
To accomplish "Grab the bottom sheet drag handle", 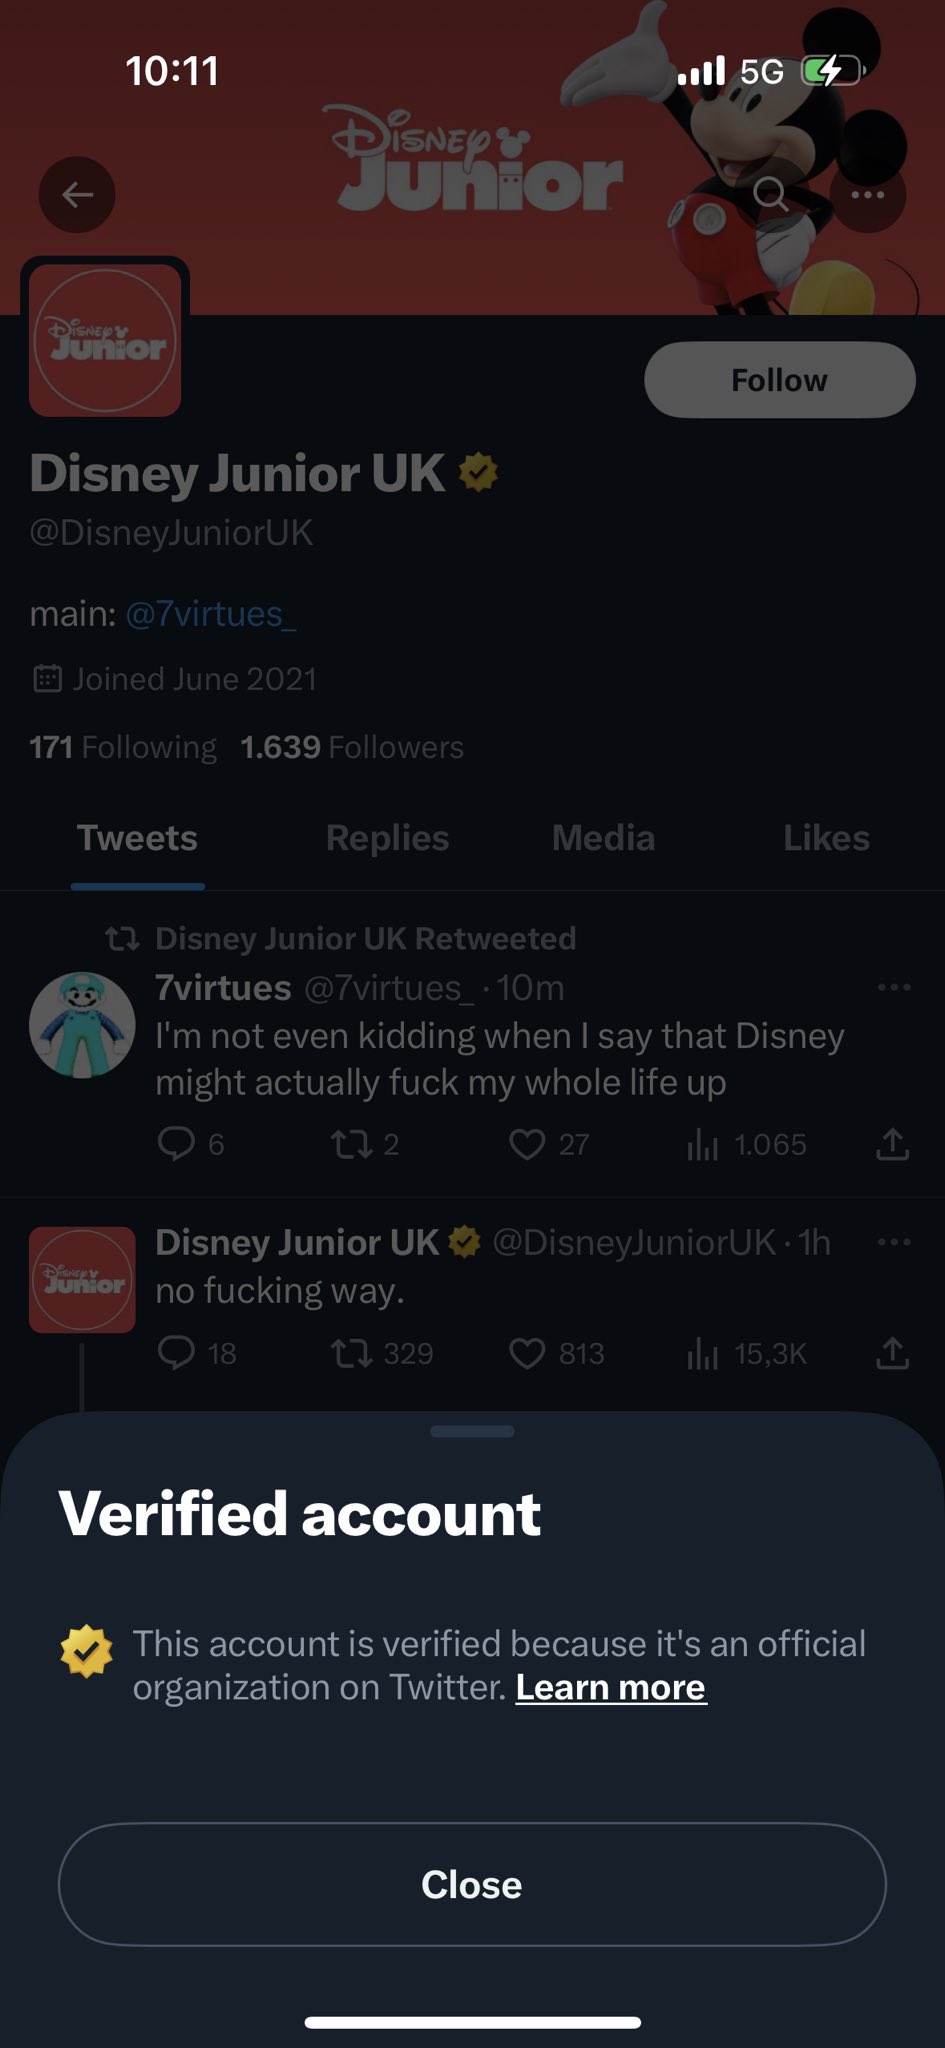I will coord(472,1431).
